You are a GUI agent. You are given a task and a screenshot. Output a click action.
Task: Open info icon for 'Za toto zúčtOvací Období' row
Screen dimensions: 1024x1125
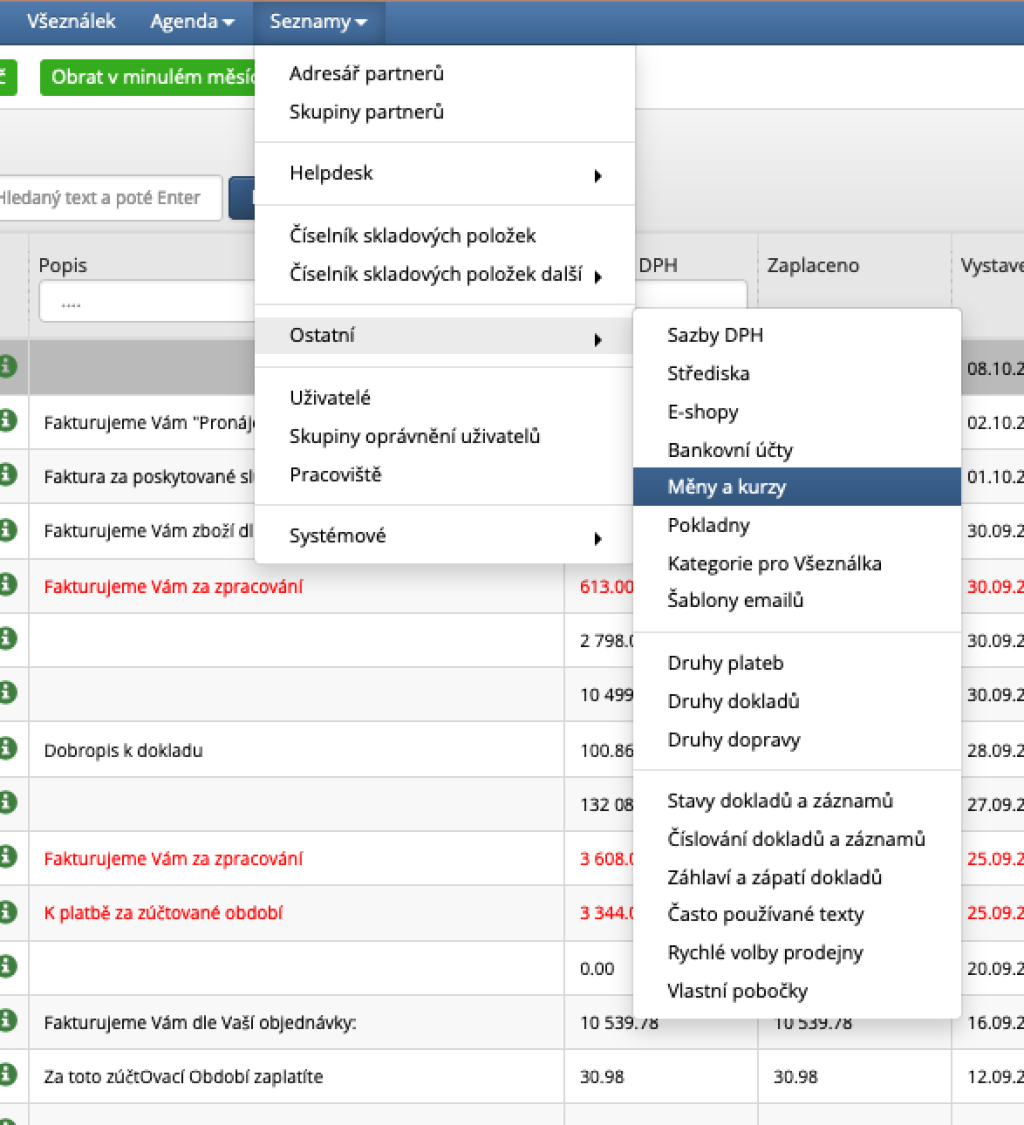[8, 1076]
